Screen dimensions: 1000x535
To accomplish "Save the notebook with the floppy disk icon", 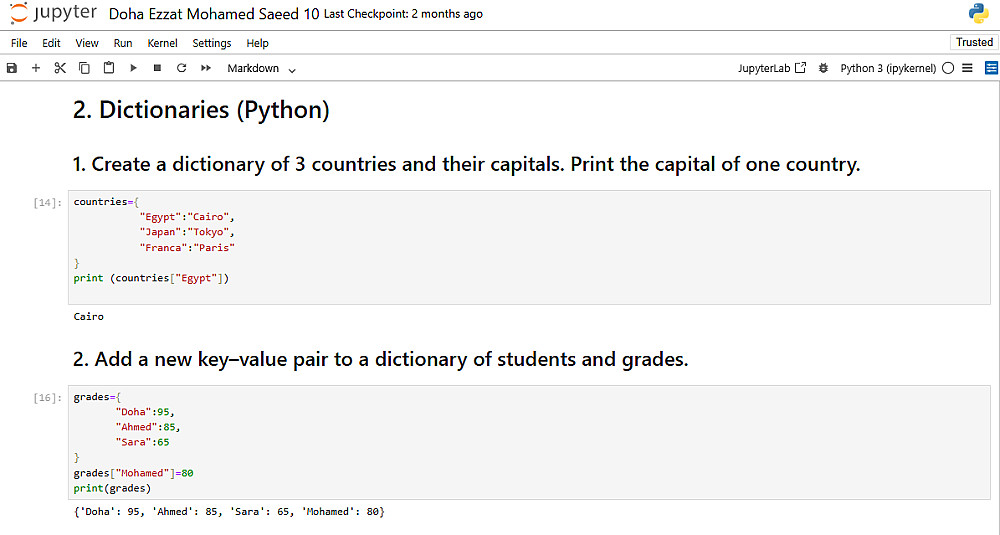I will pos(12,68).
